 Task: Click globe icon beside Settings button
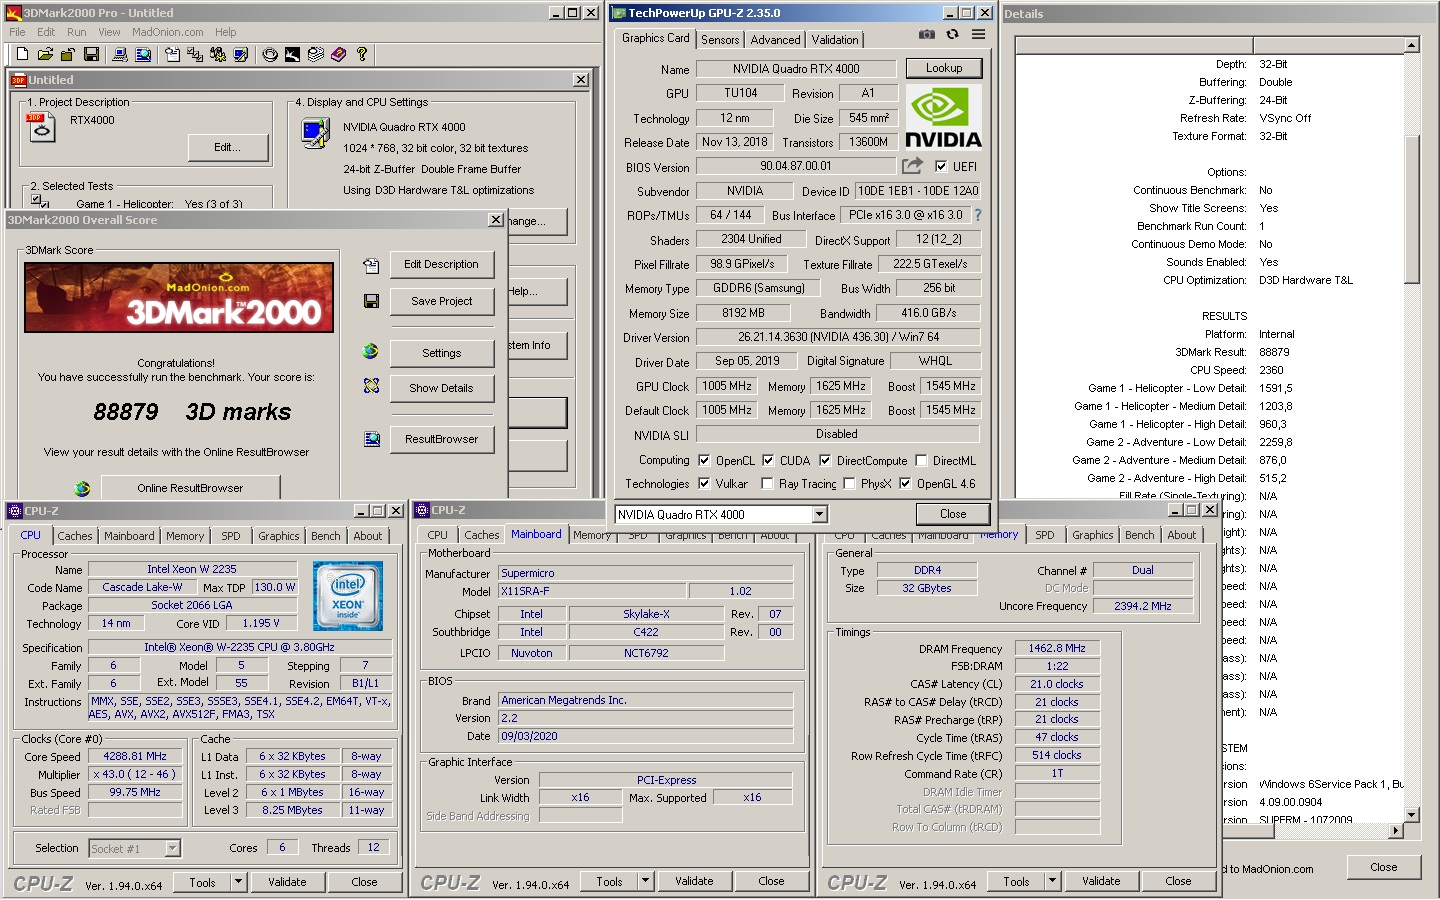tap(371, 351)
